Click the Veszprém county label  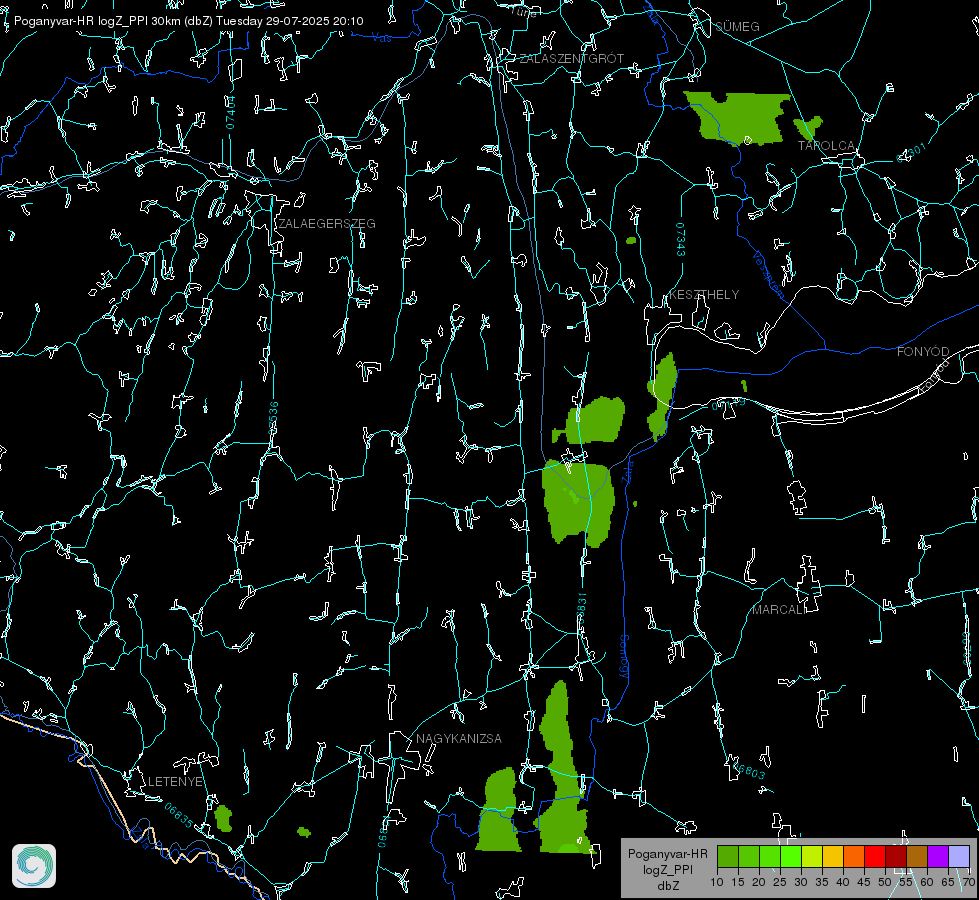click(769, 274)
